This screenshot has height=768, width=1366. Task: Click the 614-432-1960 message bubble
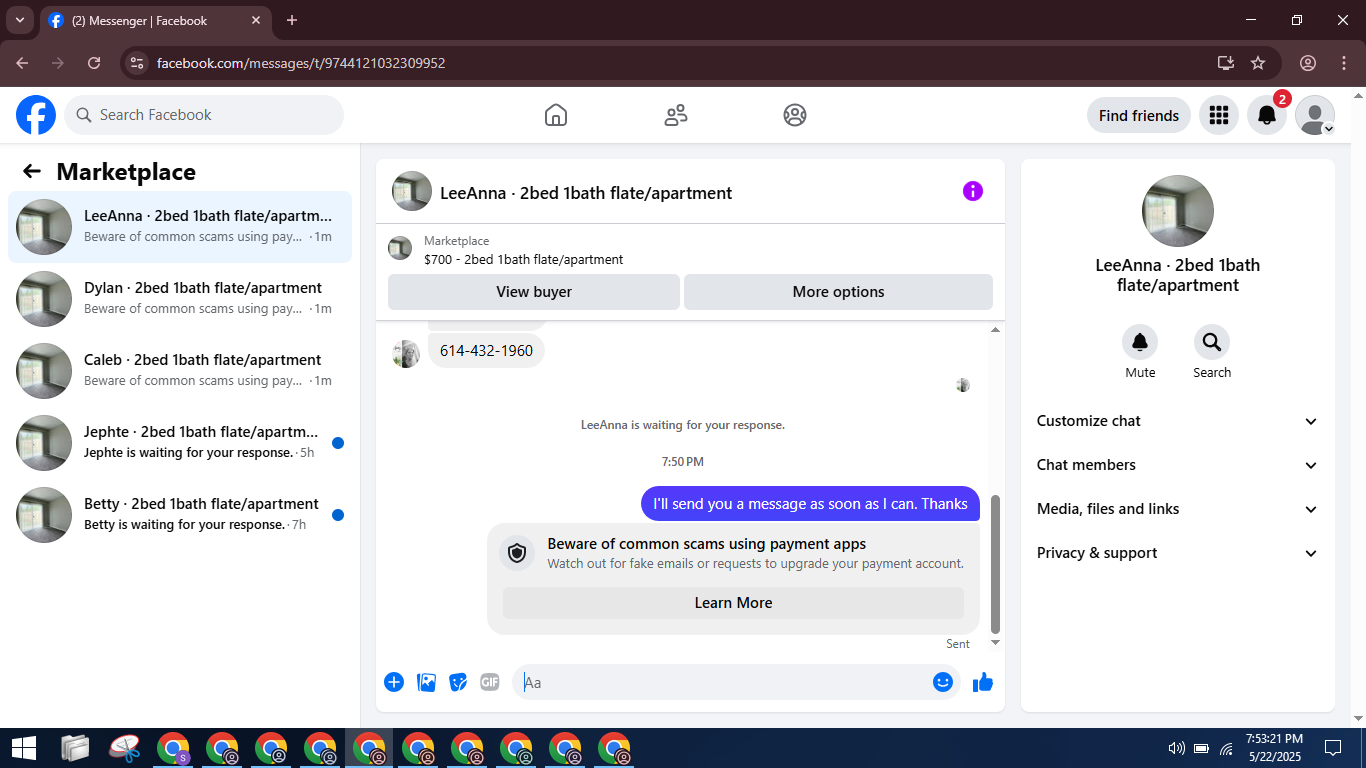pyautogui.click(x=486, y=351)
